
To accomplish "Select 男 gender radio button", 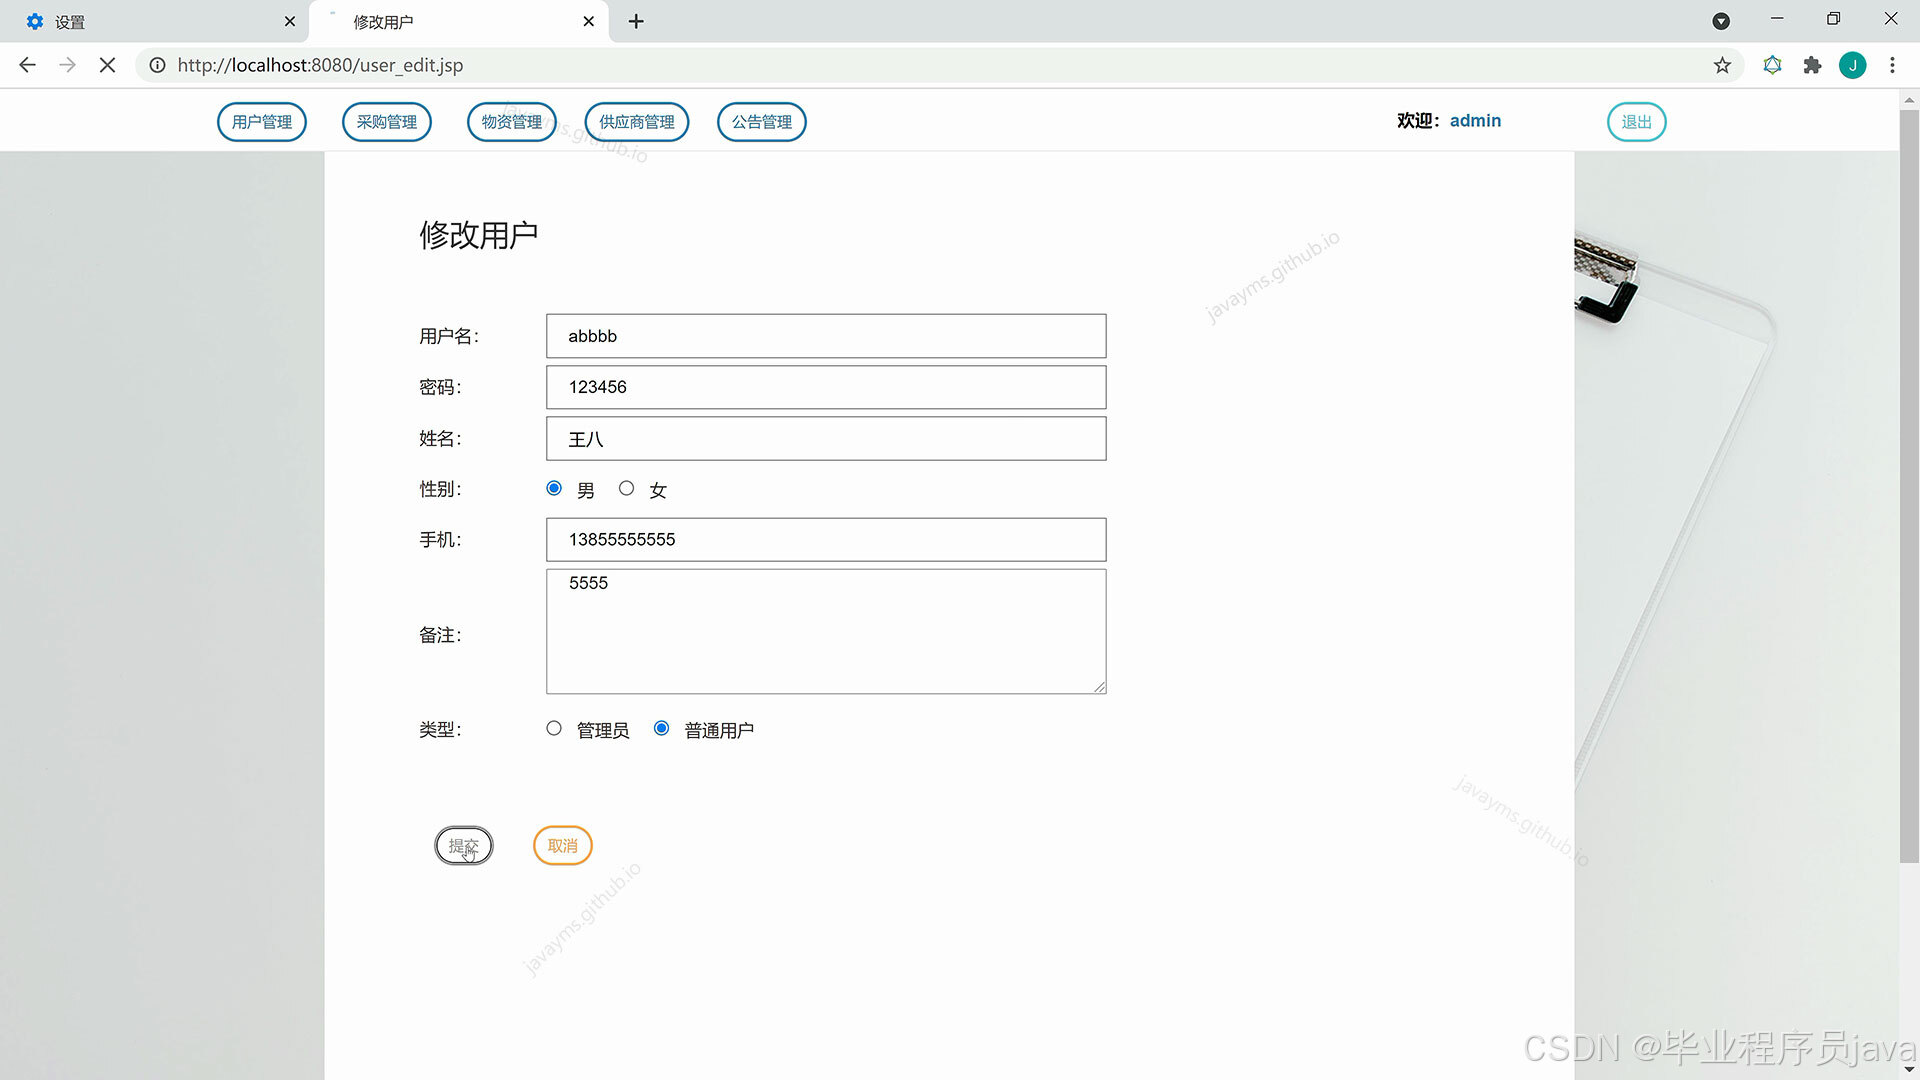I will coord(554,488).
